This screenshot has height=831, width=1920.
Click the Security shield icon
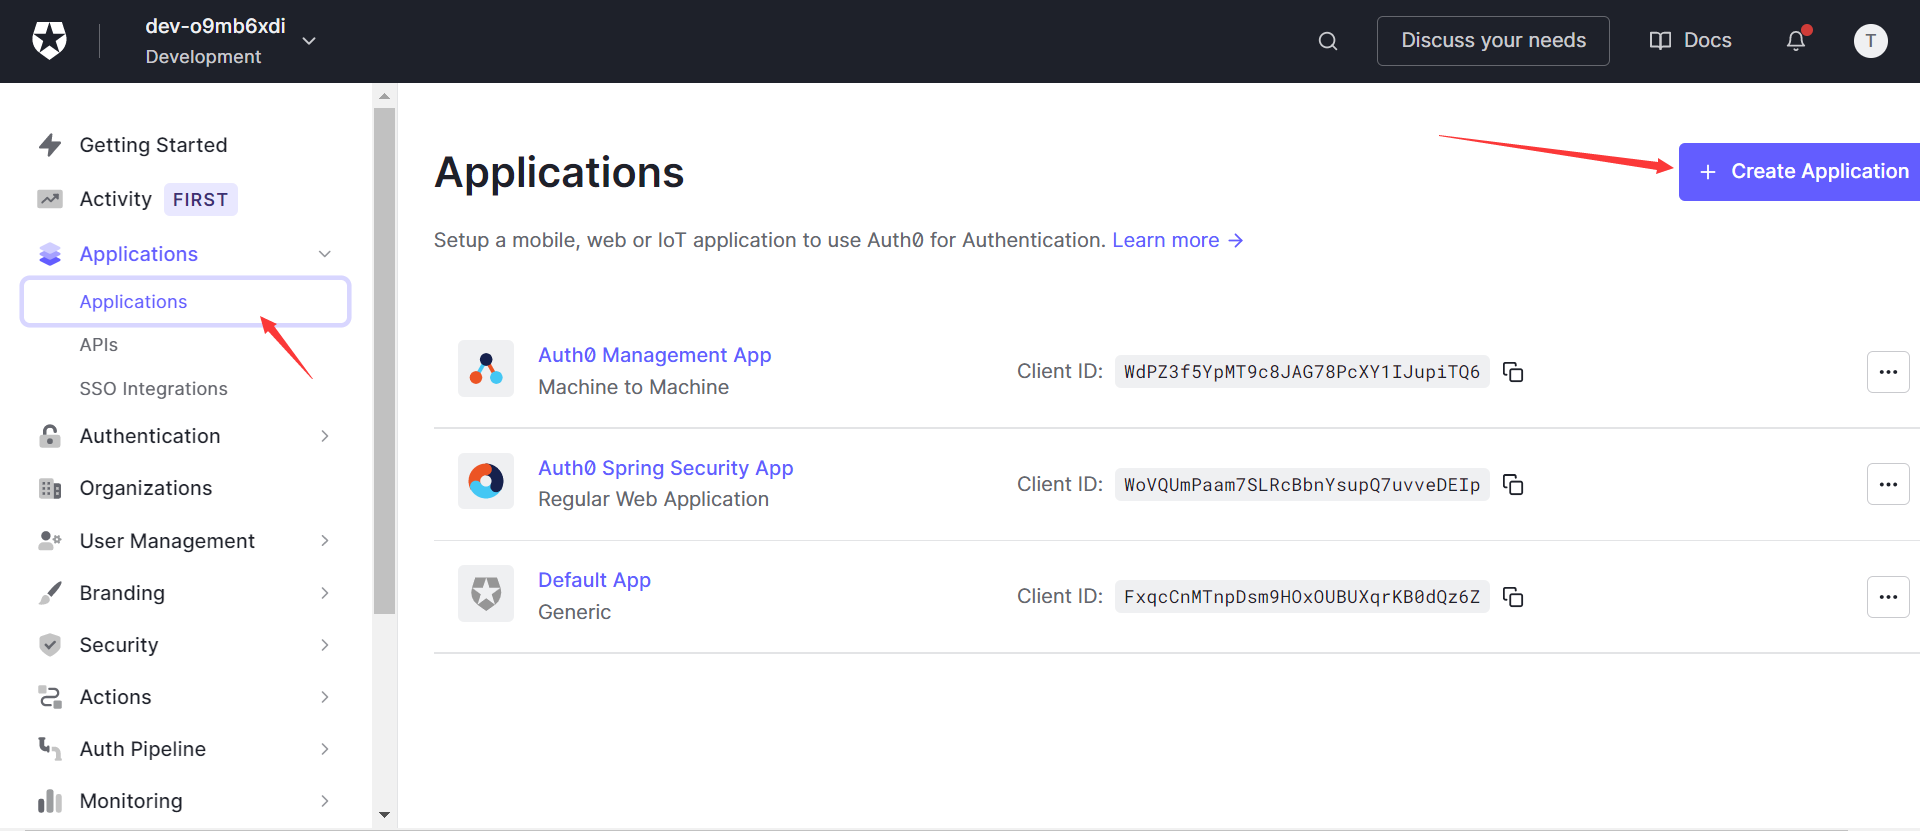pos(50,645)
